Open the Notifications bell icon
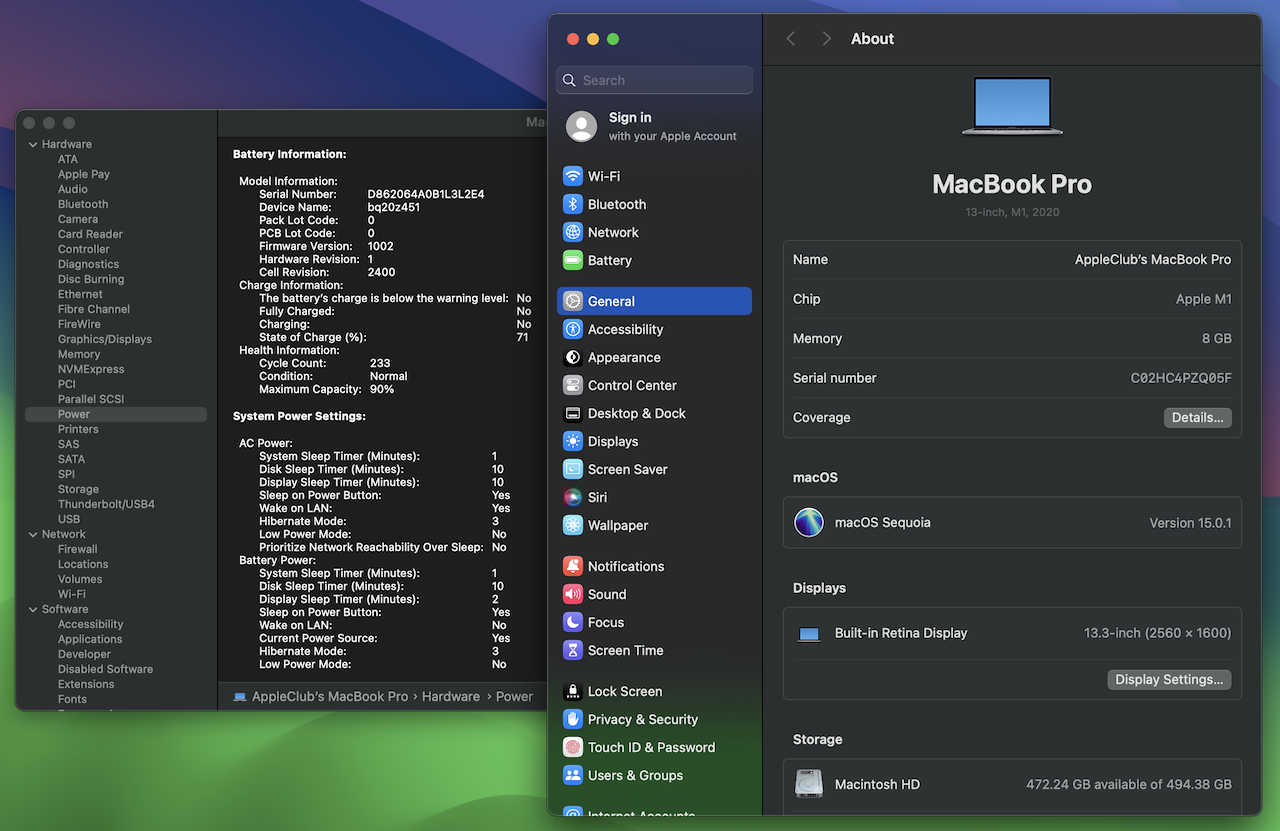 [573, 566]
